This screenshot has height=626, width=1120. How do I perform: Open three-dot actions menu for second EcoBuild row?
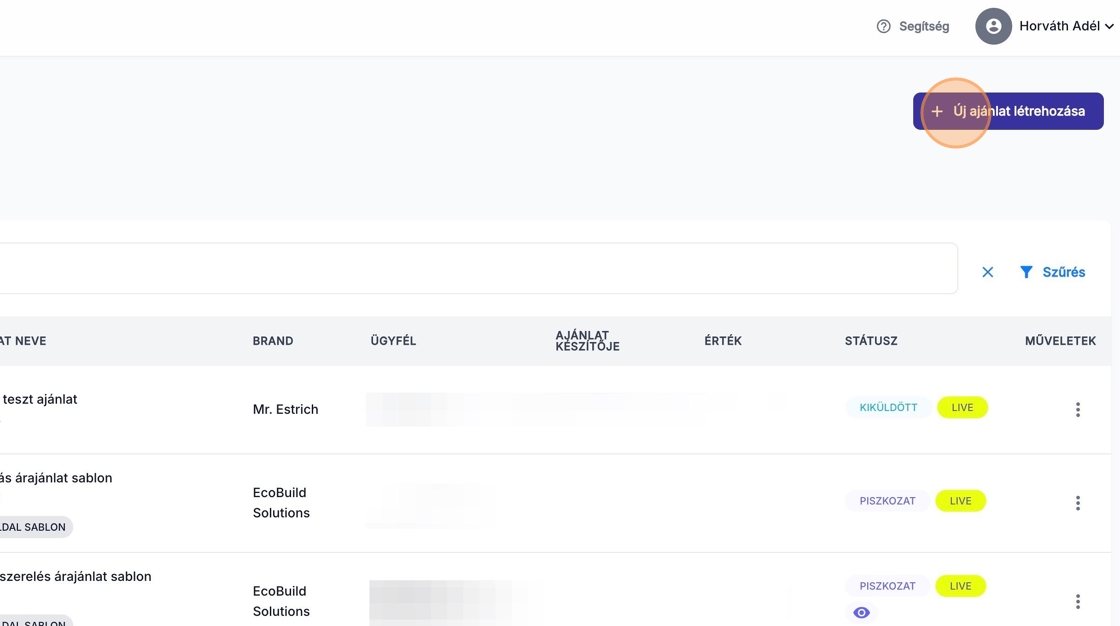1078,503
